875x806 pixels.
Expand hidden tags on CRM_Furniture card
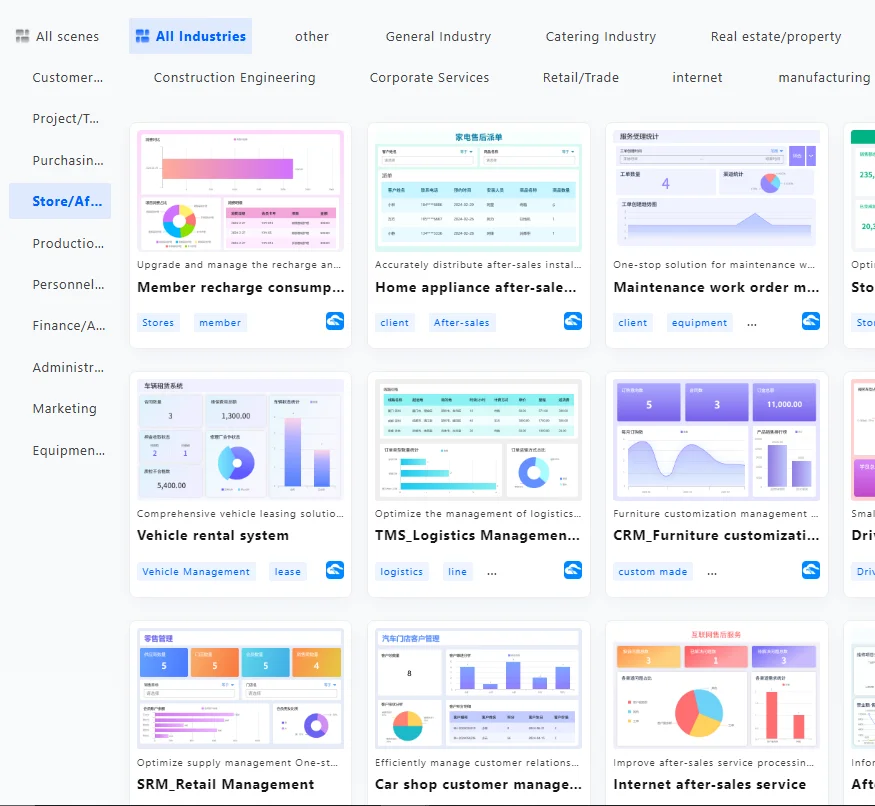tap(714, 571)
